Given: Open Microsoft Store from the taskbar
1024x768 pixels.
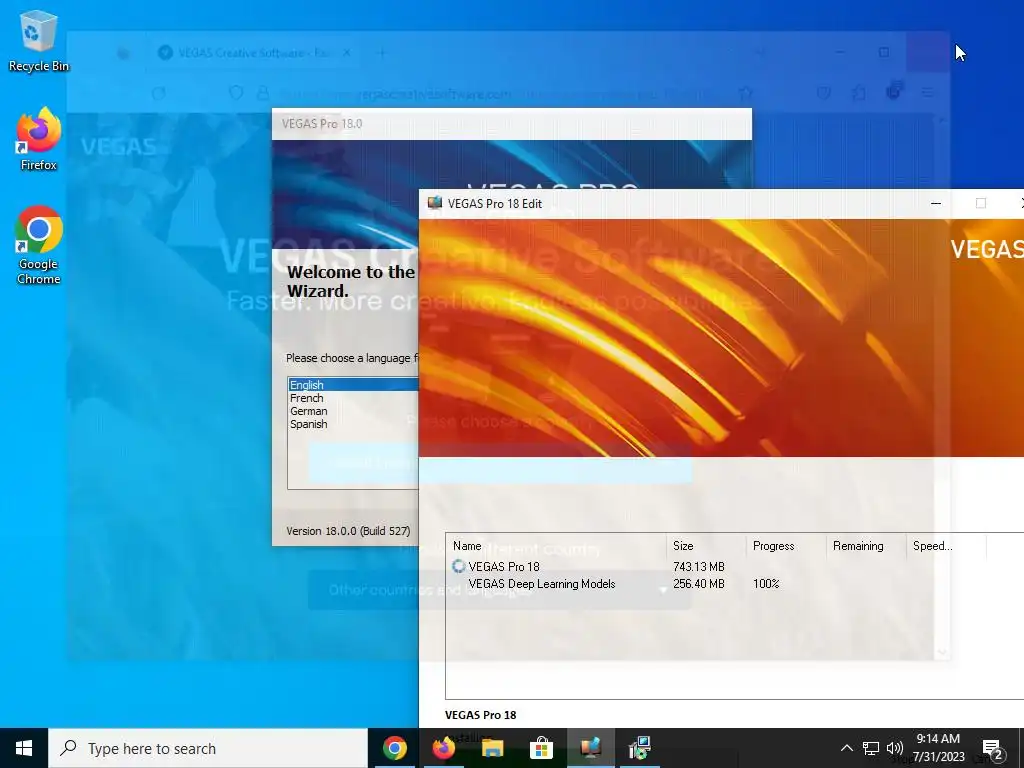Looking at the screenshot, I should click(x=541, y=748).
